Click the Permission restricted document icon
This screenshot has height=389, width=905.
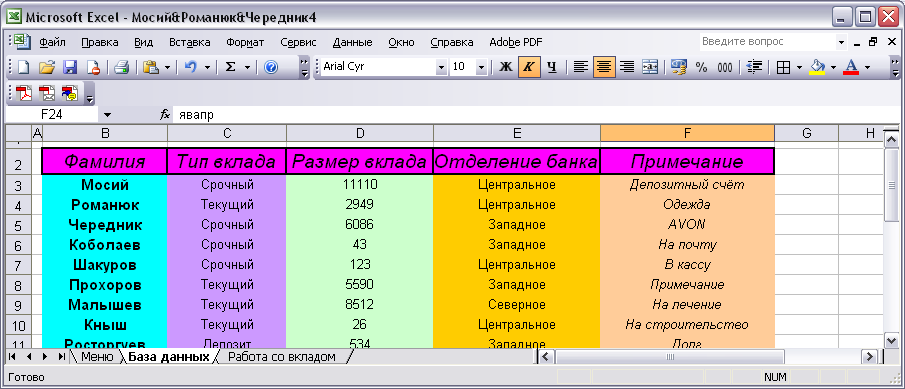[x=93, y=68]
